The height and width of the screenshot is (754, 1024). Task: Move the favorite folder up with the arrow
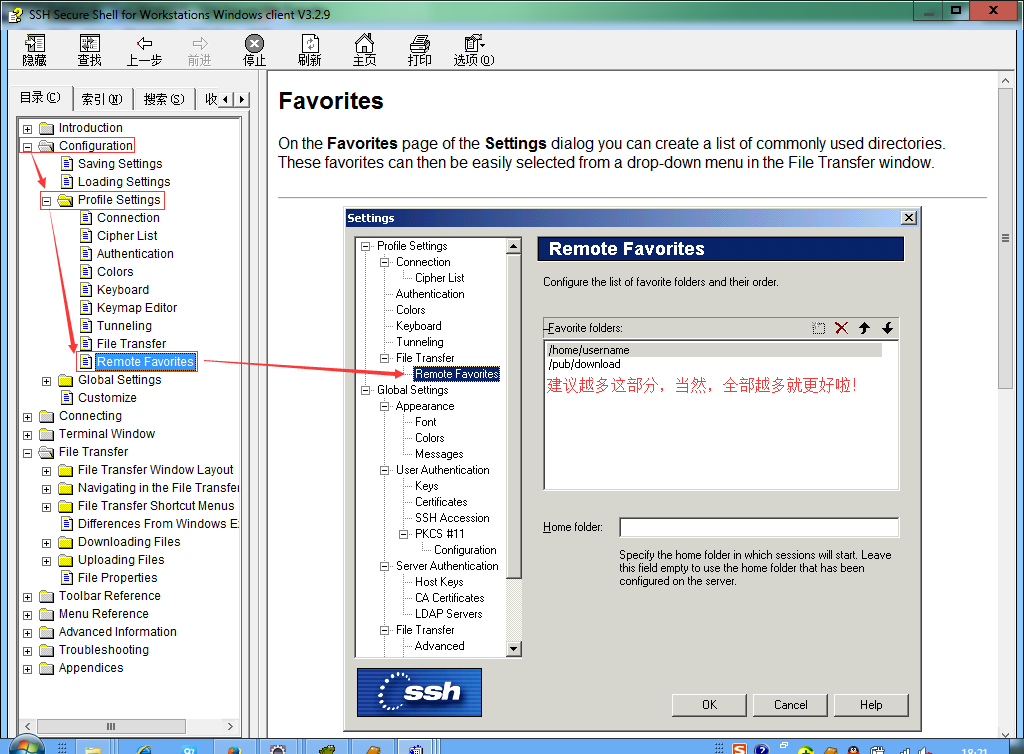(865, 328)
